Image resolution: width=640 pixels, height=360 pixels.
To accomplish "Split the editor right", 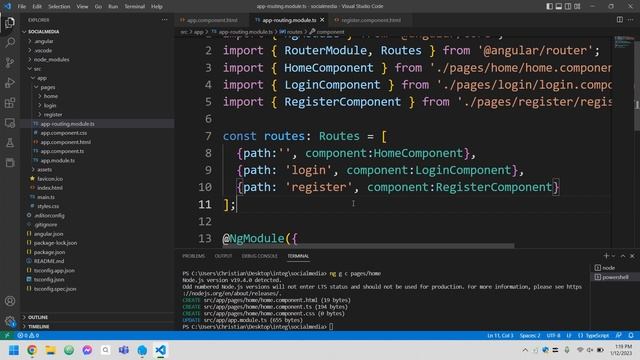I will click(620, 20).
